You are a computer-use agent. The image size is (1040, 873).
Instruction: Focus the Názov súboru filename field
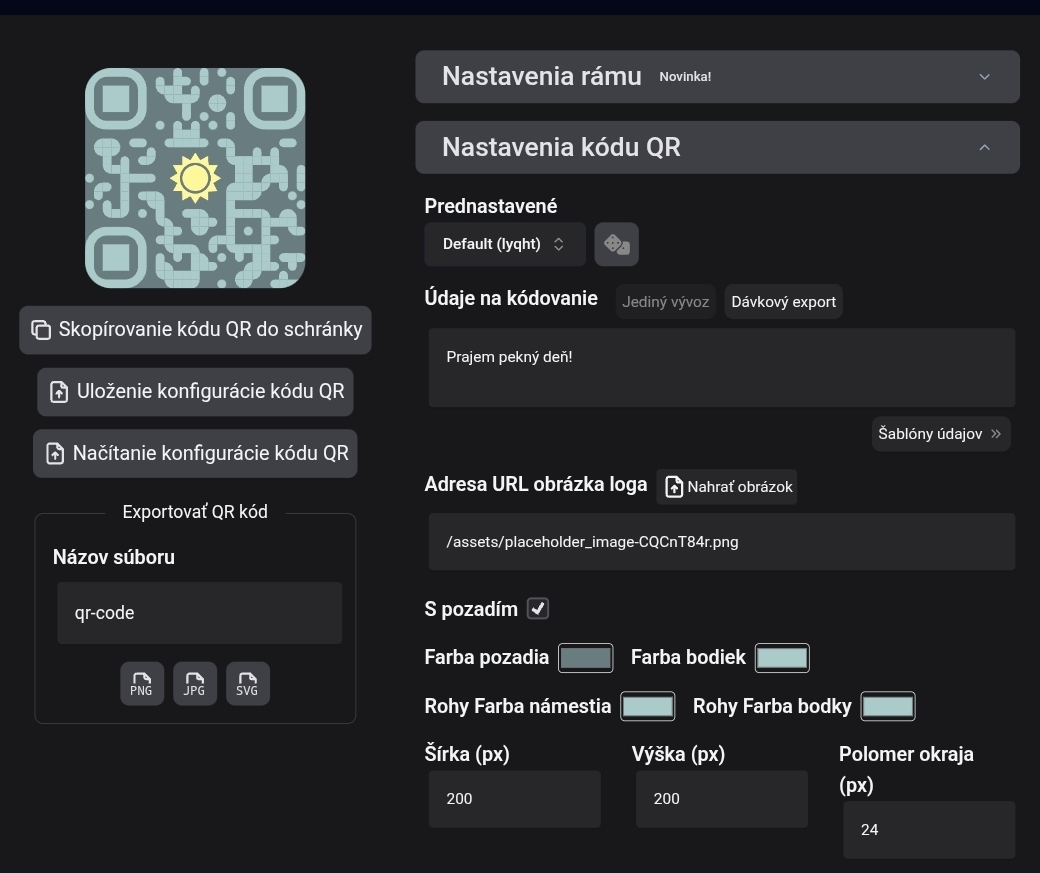[x=200, y=613]
